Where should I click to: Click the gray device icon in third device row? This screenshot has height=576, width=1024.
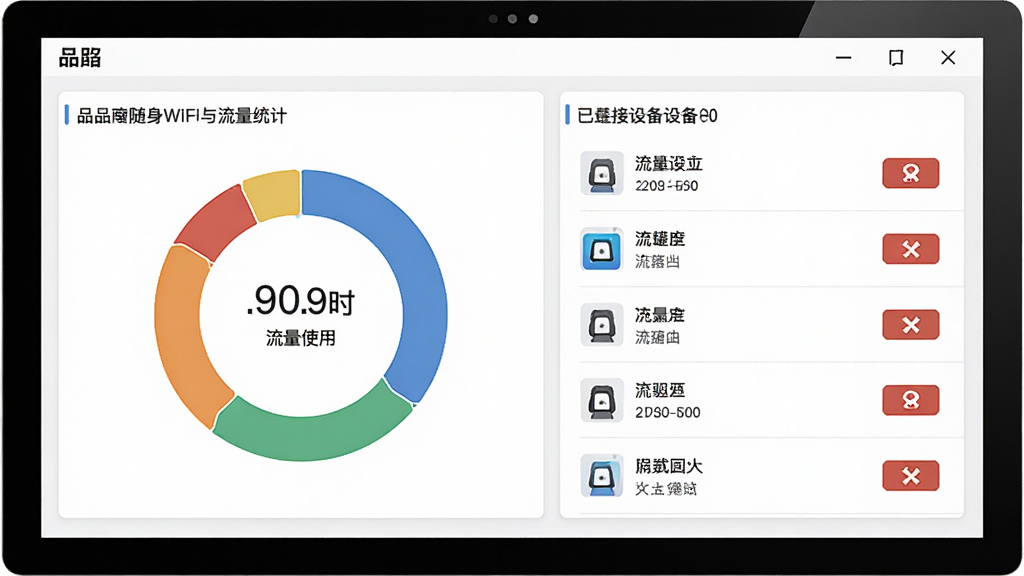click(601, 325)
